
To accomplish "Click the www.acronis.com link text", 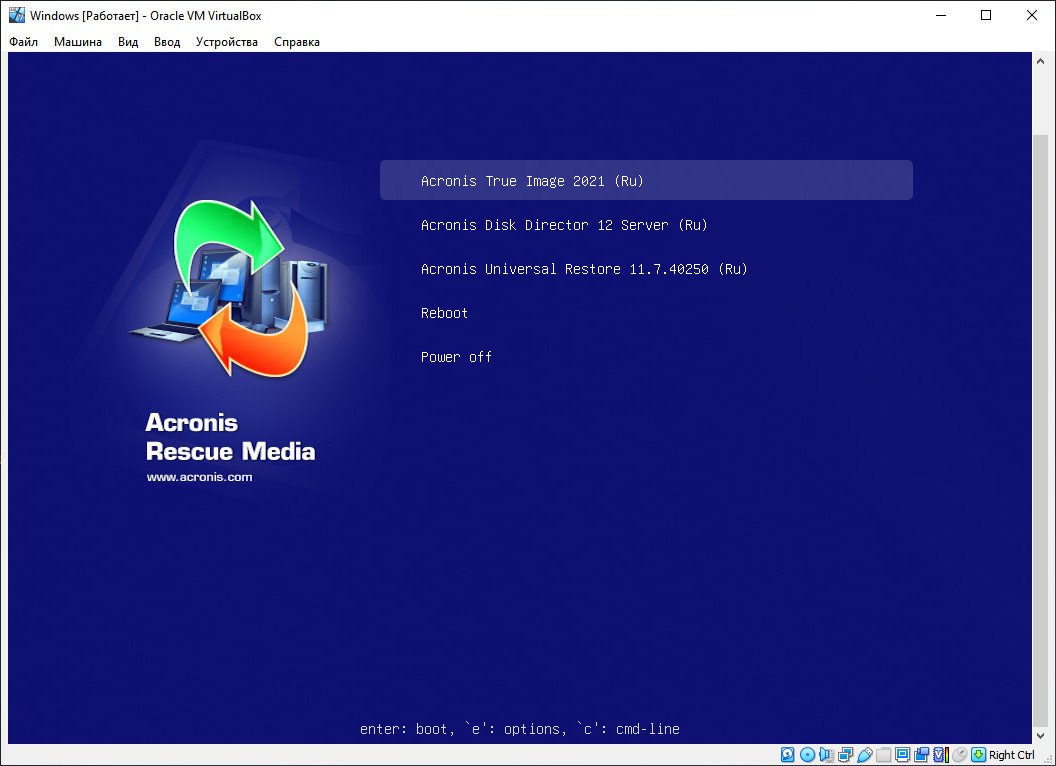I will 199,477.
